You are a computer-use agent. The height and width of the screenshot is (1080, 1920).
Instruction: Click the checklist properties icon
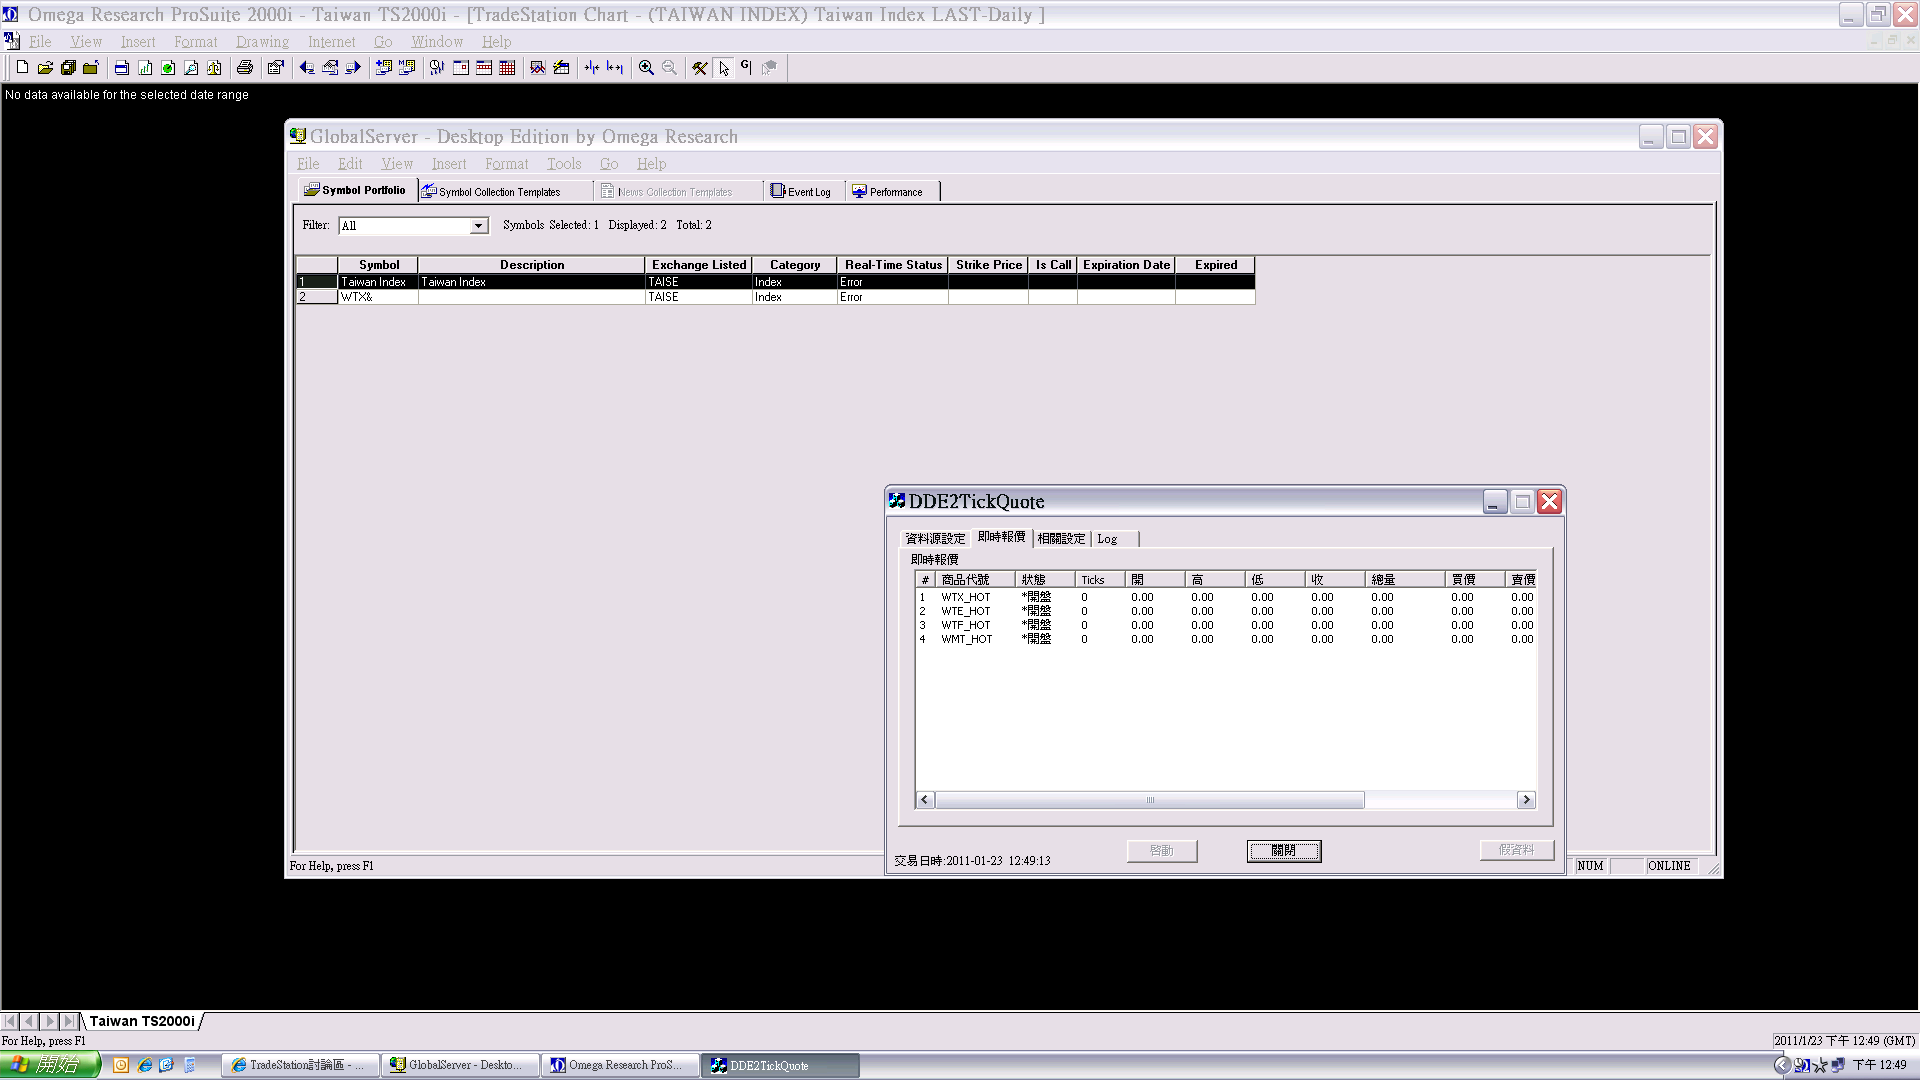click(x=275, y=68)
